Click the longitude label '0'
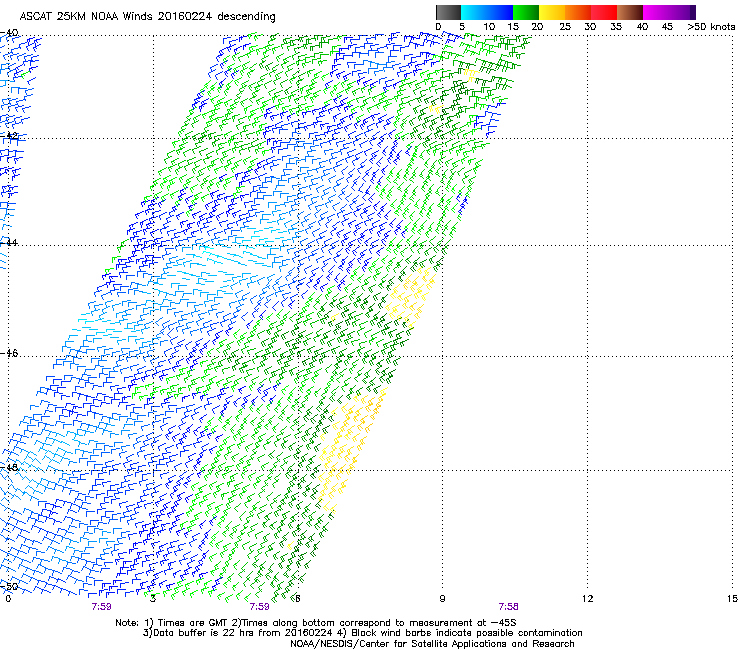Viewport: 740px width, 650px height. (8, 599)
